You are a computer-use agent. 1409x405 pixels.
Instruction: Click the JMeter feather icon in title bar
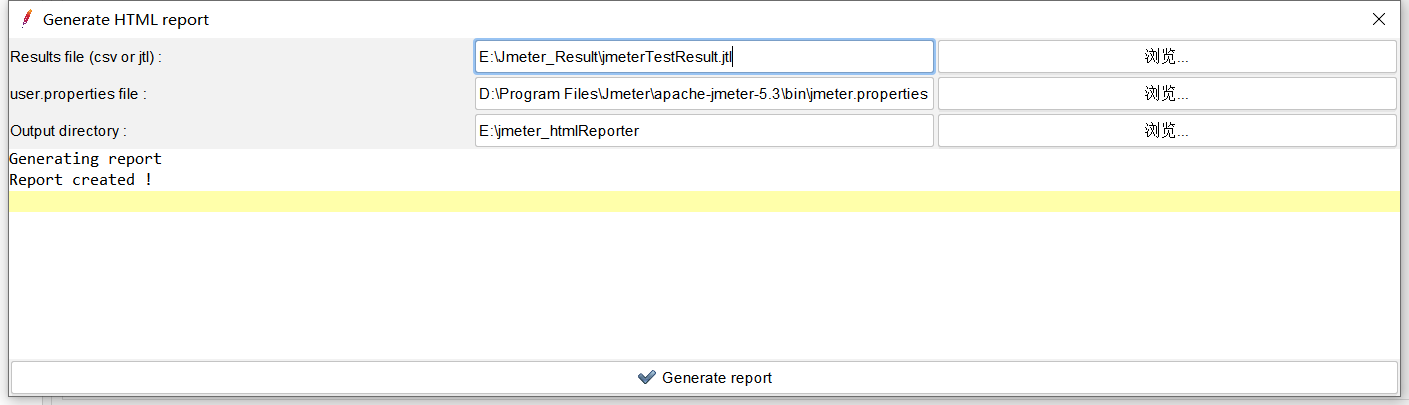click(x=25, y=19)
